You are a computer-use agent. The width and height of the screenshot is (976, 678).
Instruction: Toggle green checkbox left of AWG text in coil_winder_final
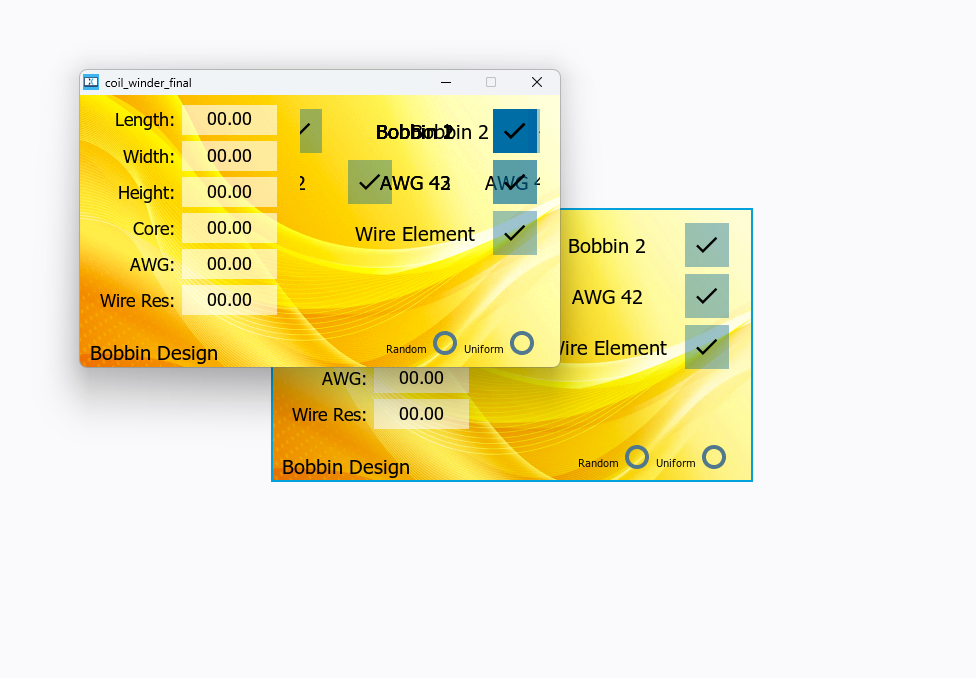(x=370, y=182)
